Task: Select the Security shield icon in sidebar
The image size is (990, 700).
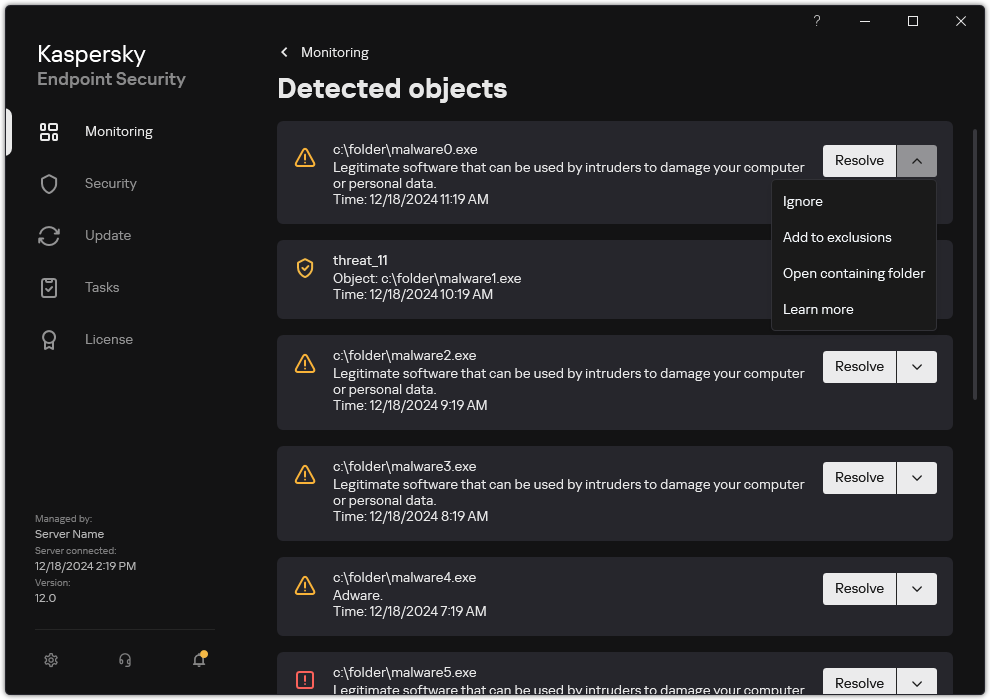Action: point(49,183)
